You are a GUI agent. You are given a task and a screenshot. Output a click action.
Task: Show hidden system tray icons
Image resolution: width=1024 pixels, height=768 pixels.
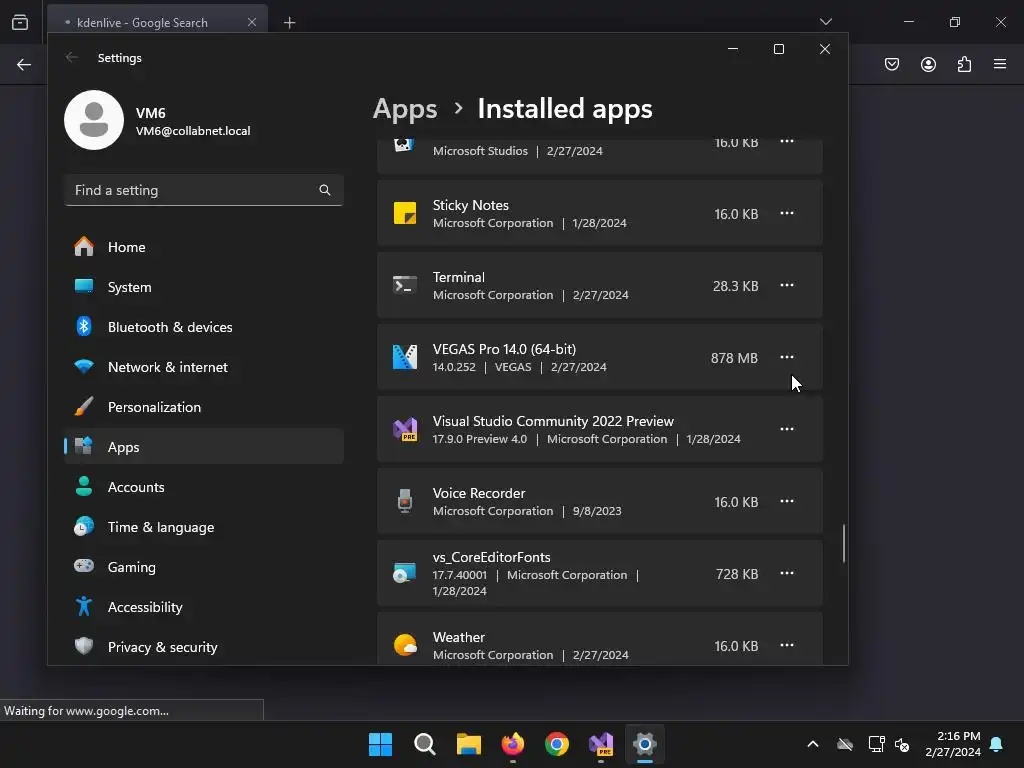(813, 744)
